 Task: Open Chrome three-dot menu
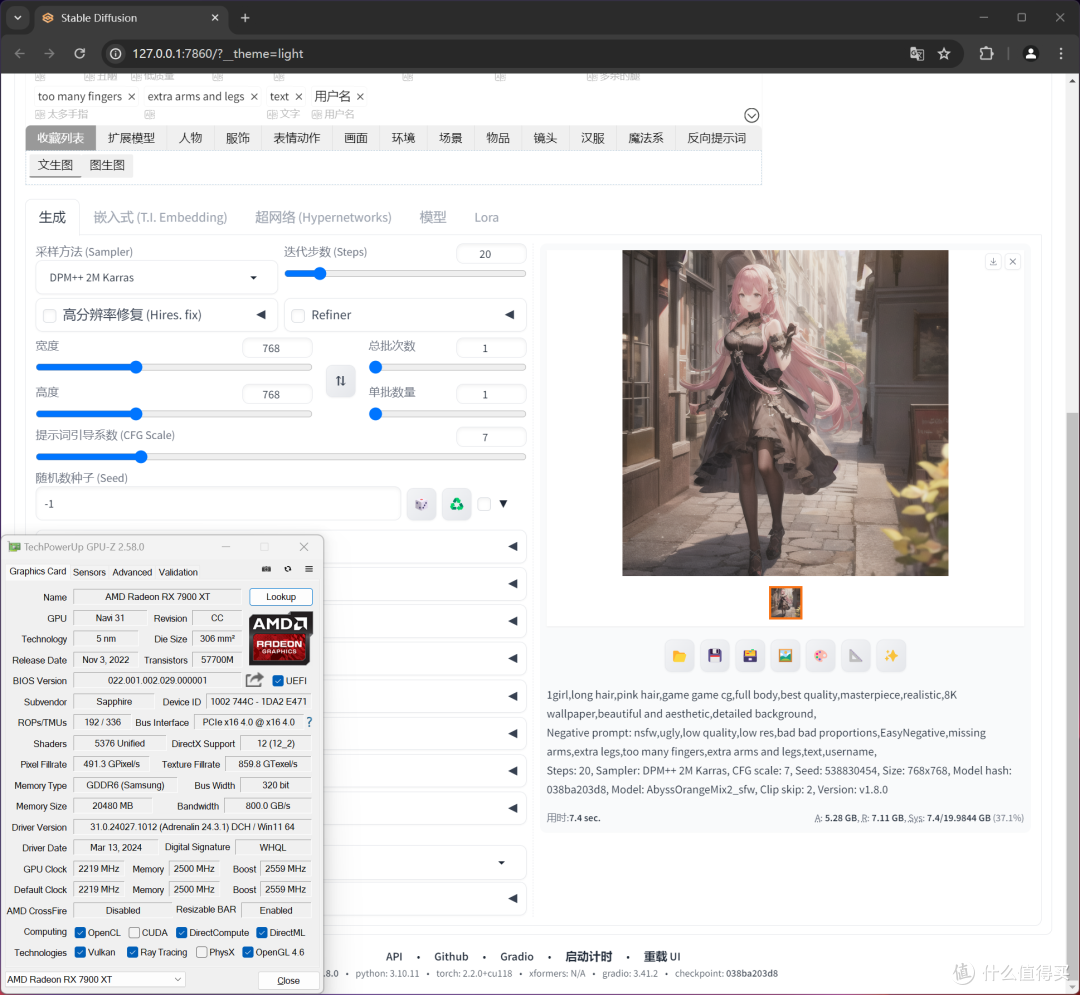pyautogui.click(x=1061, y=54)
